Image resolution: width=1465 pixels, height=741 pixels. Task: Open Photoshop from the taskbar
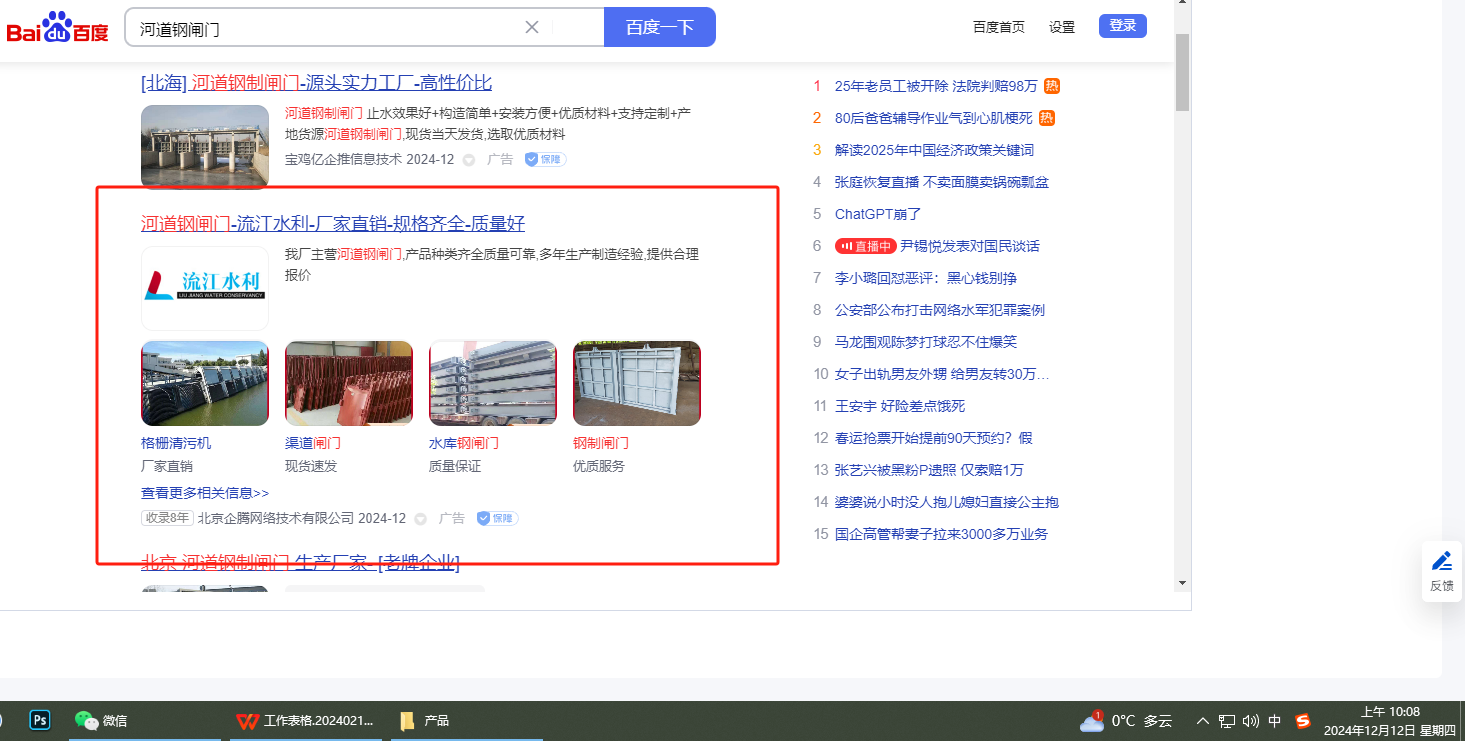click(x=41, y=720)
